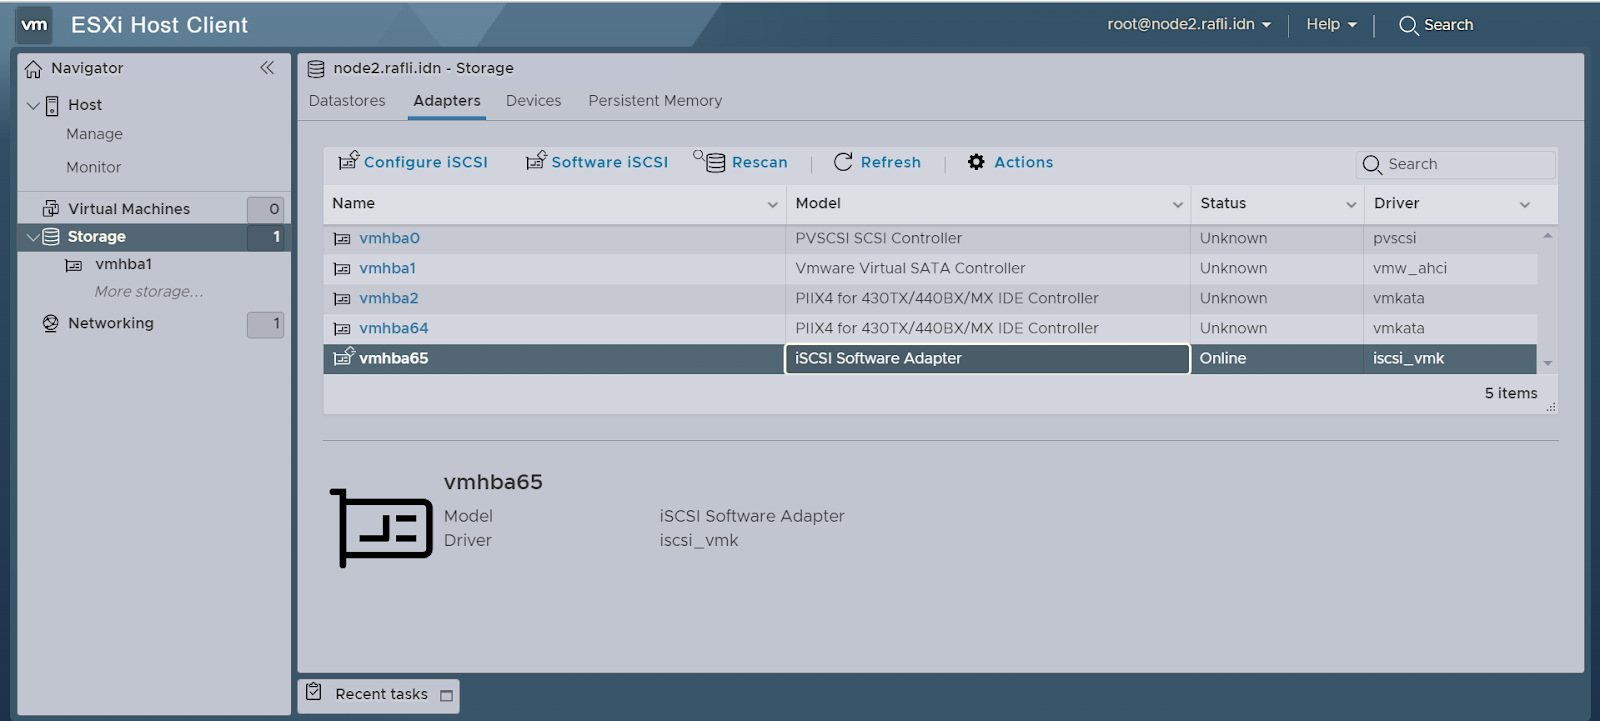Open the vmhba64 adapter link
This screenshot has height=721, width=1600.
point(394,328)
